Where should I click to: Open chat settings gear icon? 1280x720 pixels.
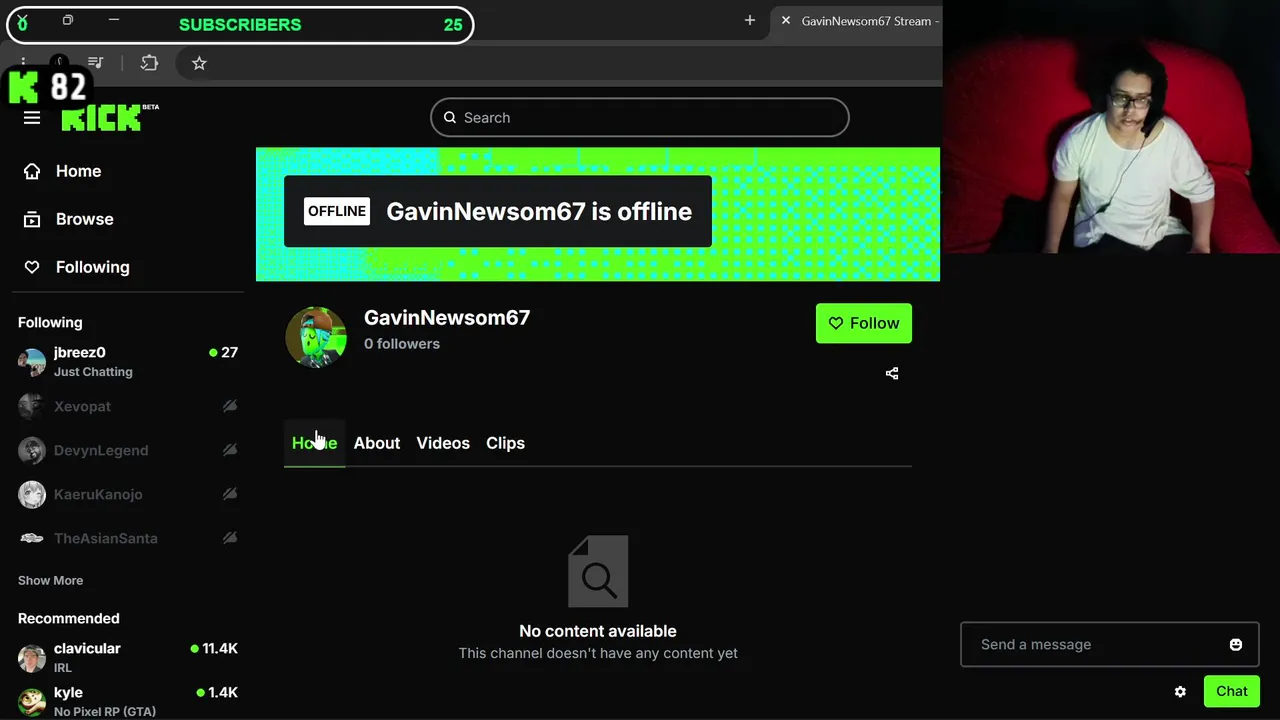[x=1180, y=691]
